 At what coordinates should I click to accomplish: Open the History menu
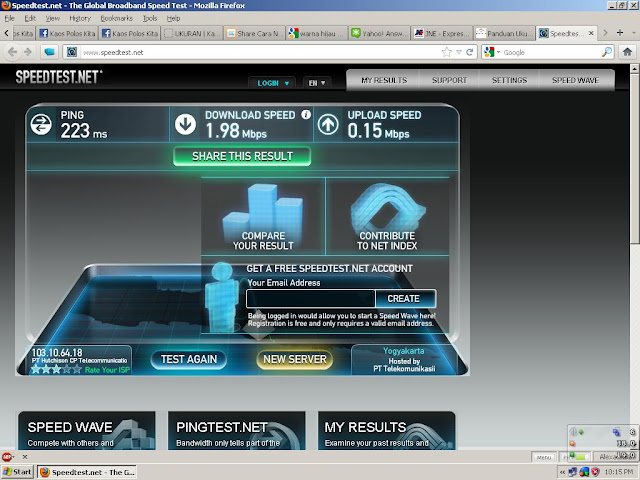coord(80,18)
